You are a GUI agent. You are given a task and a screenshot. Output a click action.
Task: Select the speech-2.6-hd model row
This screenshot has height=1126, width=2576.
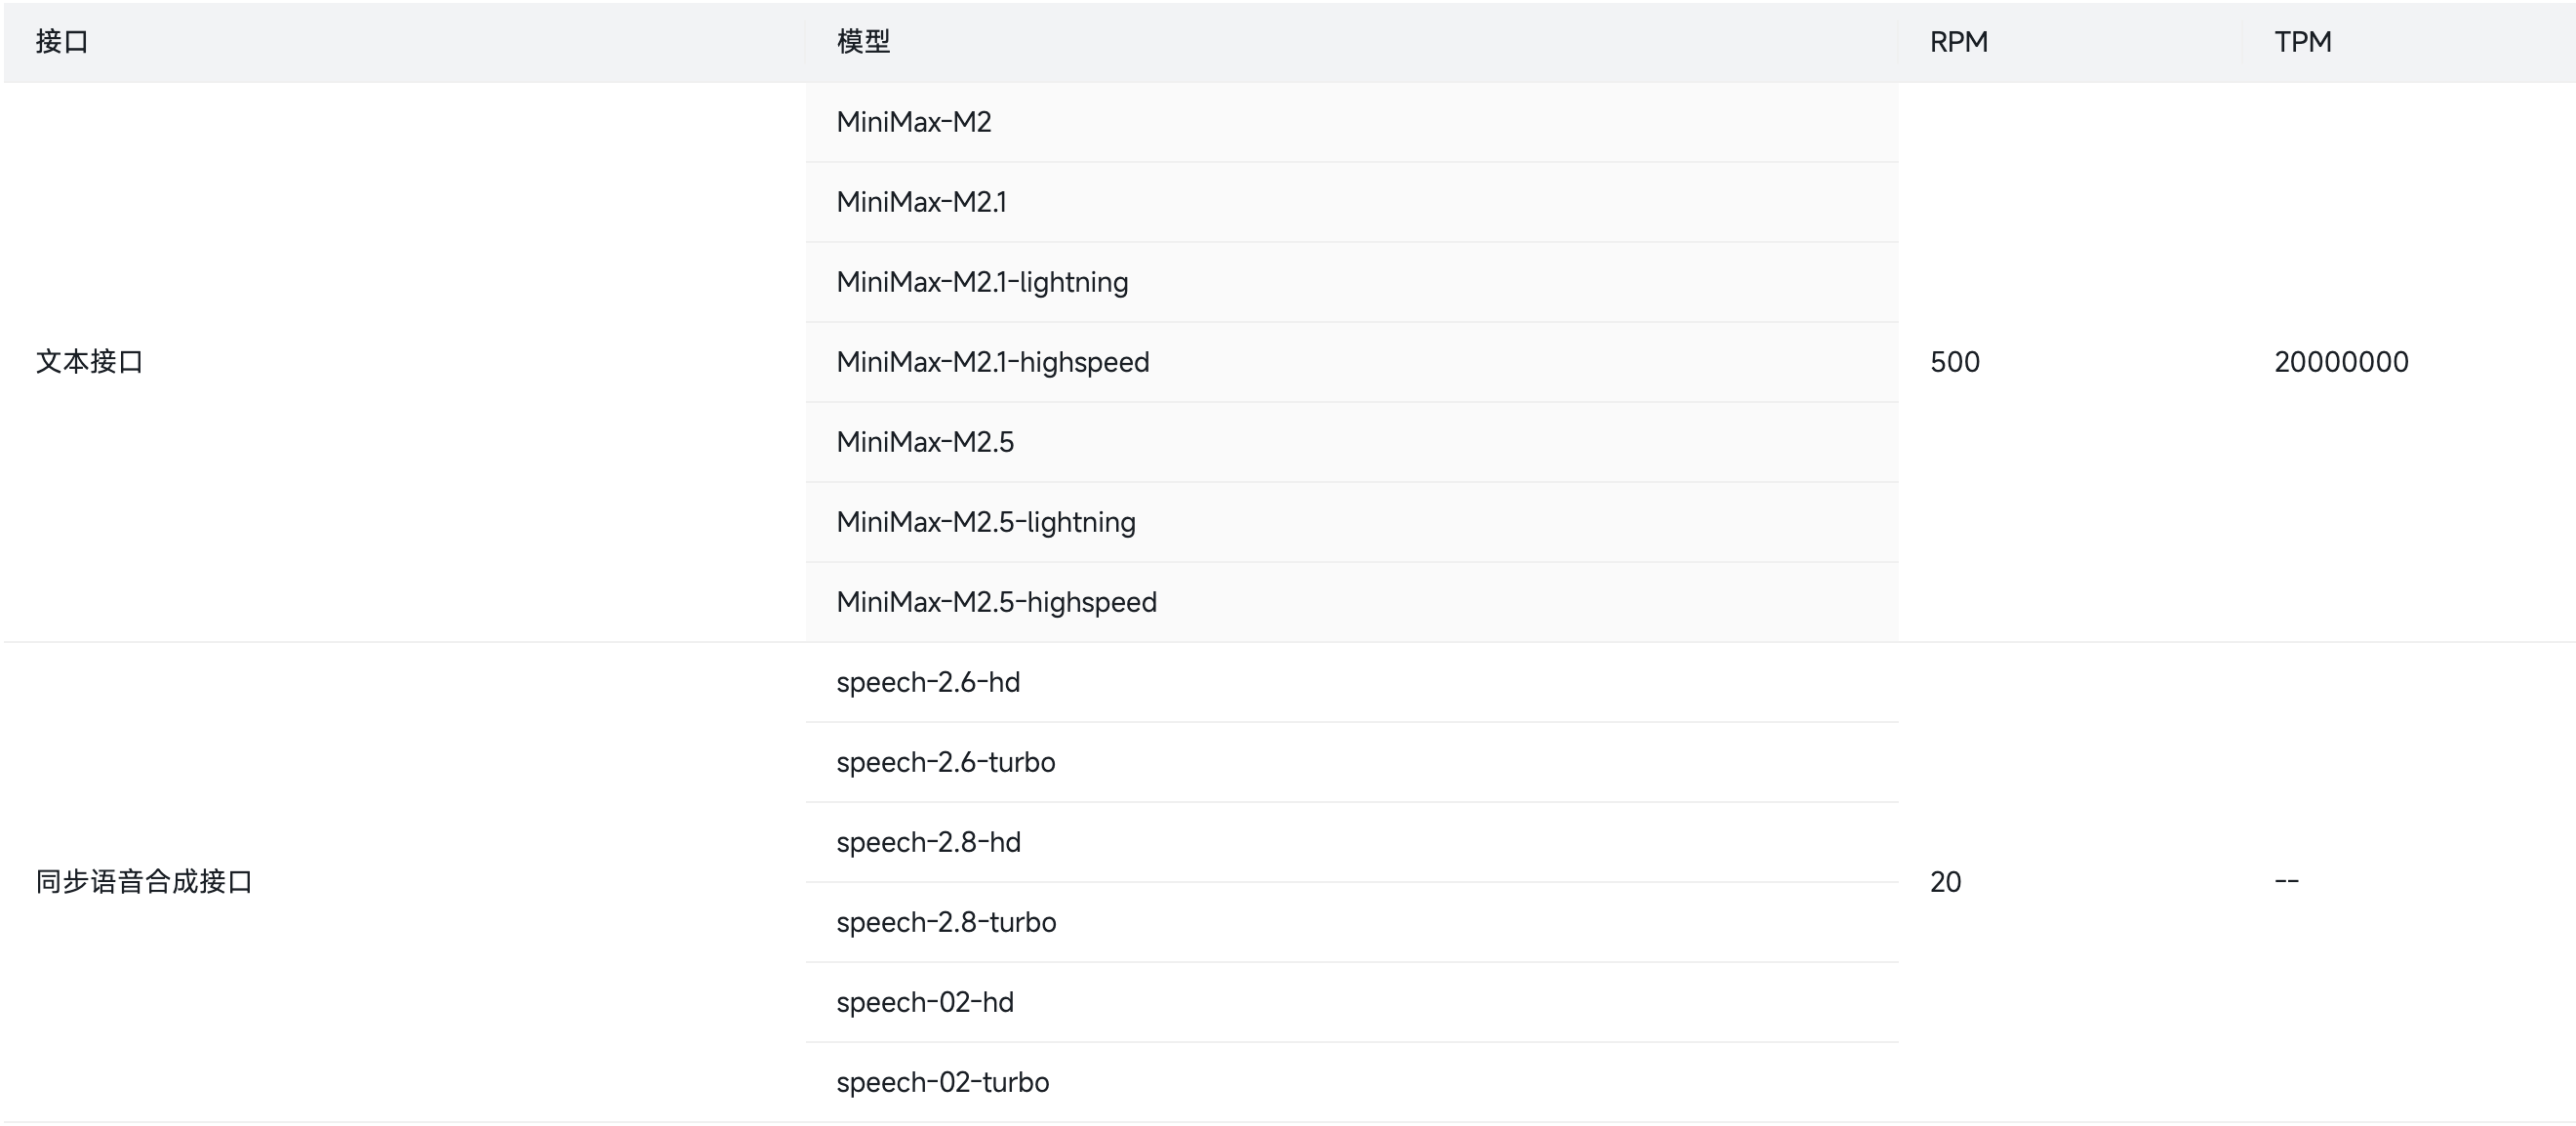point(1351,682)
